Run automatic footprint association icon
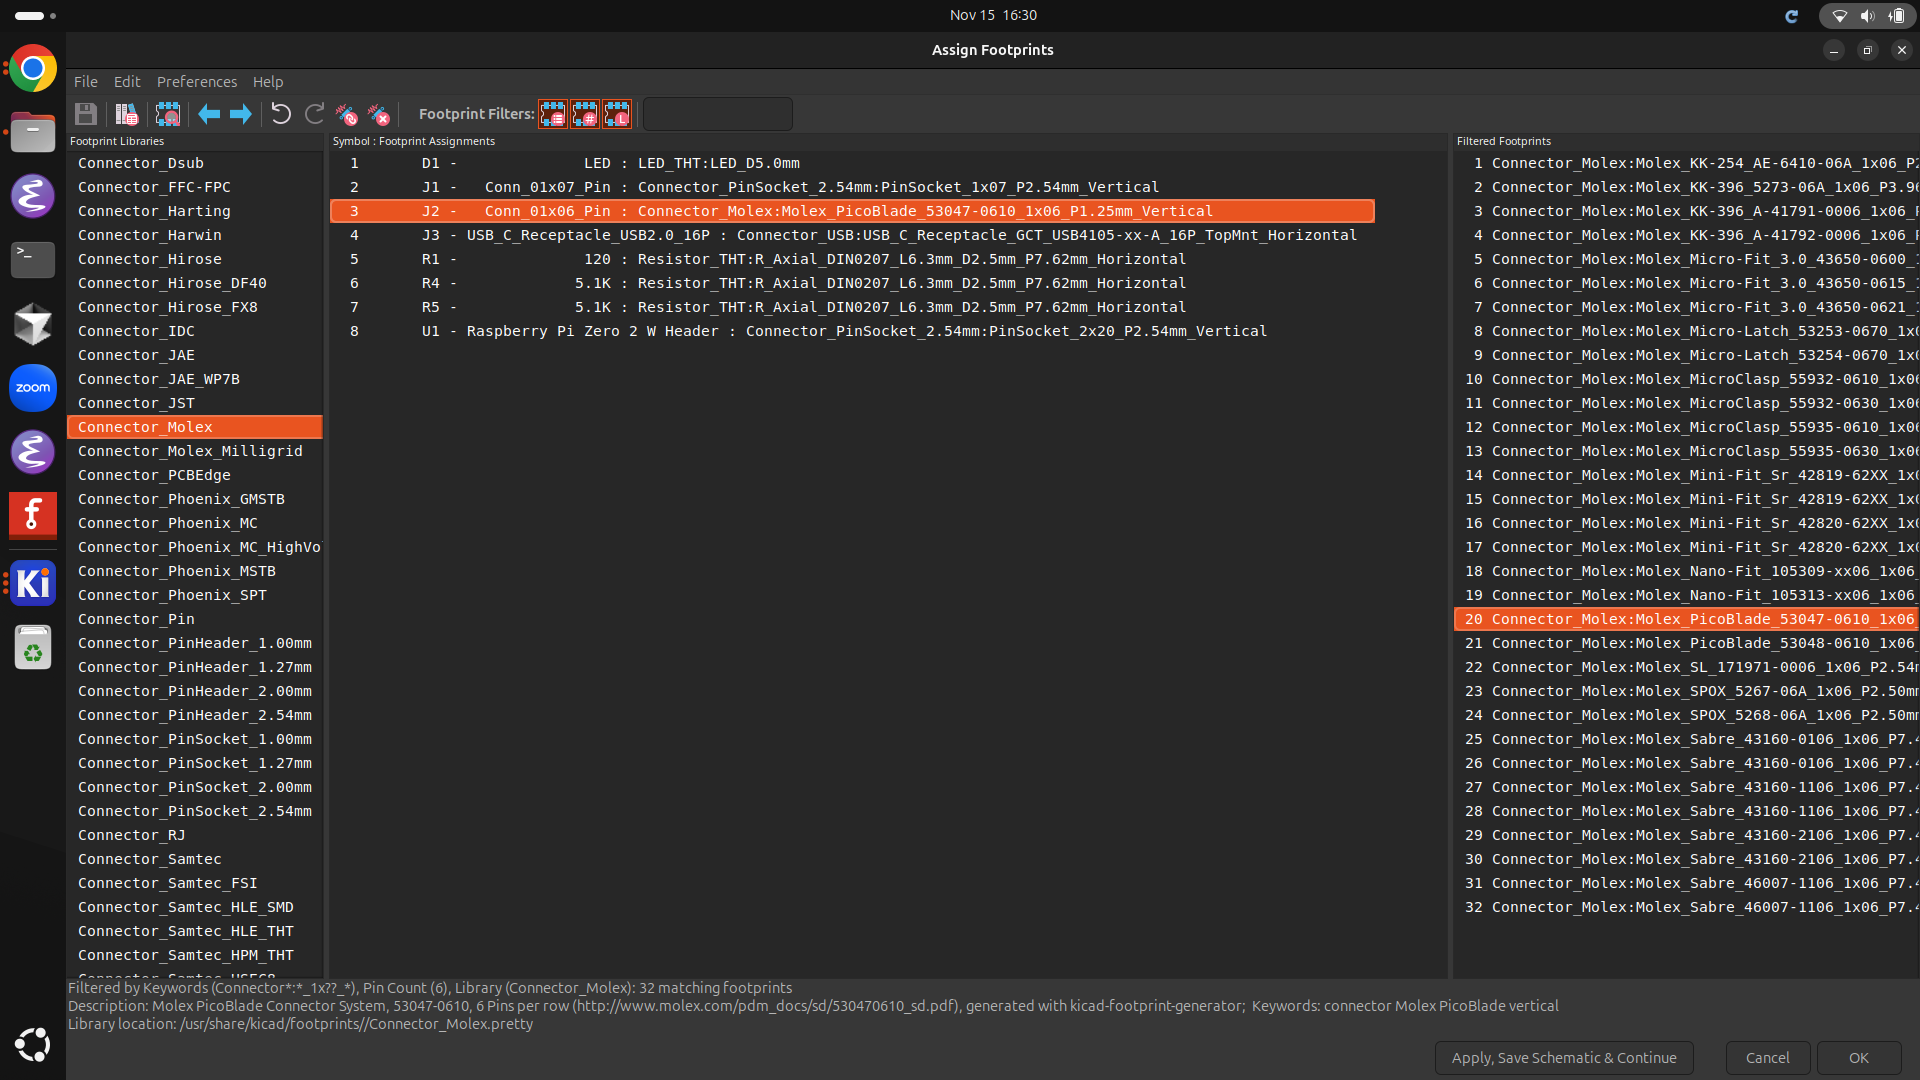Image resolution: width=1920 pixels, height=1080 pixels. (x=347, y=114)
